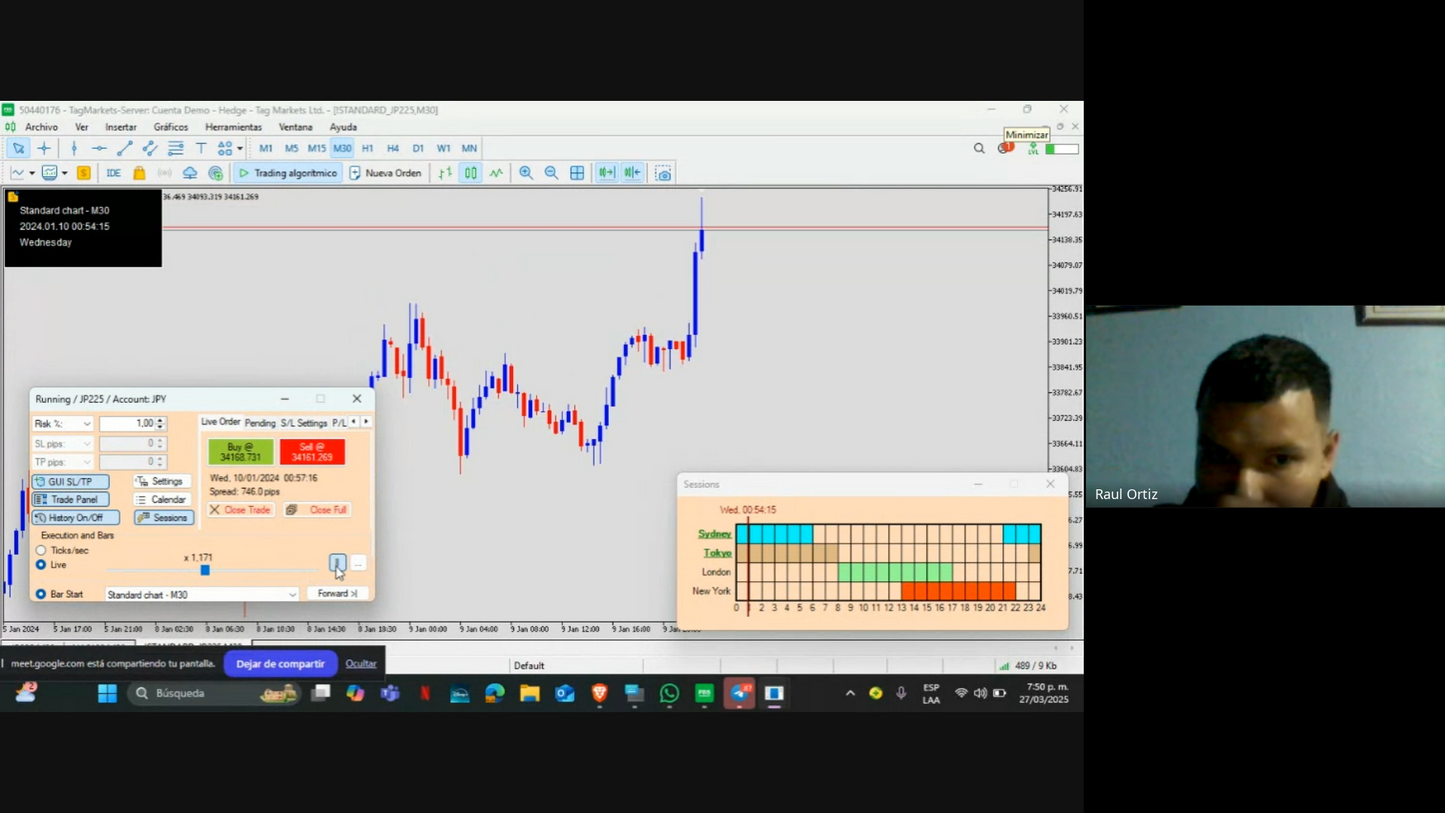The width and height of the screenshot is (1445, 813).
Task: Select the Live execution radio button
Action: point(41,563)
